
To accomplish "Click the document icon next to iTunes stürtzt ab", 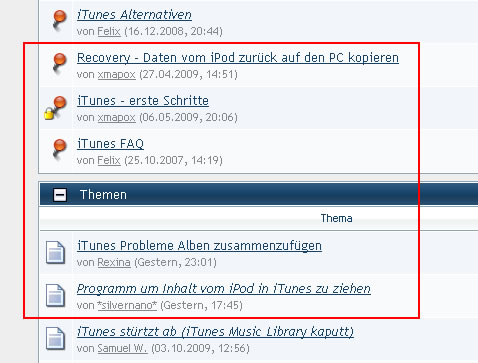I will [x=55, y=338].
